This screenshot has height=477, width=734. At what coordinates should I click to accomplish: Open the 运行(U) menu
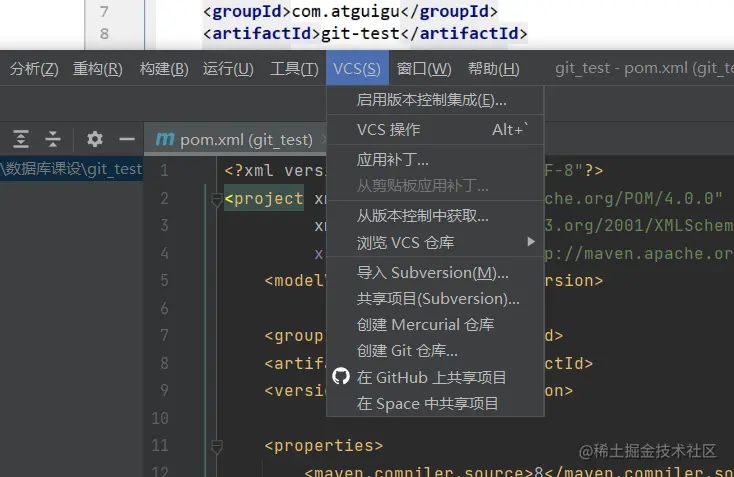click(x=228, y=69)
